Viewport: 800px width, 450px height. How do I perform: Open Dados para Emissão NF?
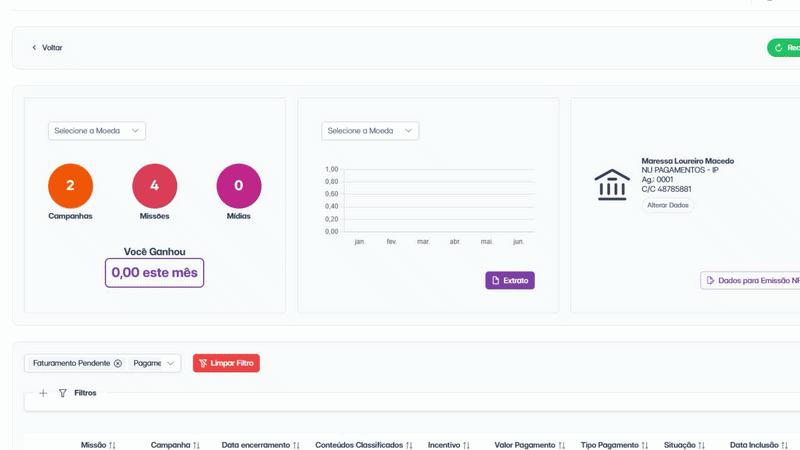(x=750, y=280)
